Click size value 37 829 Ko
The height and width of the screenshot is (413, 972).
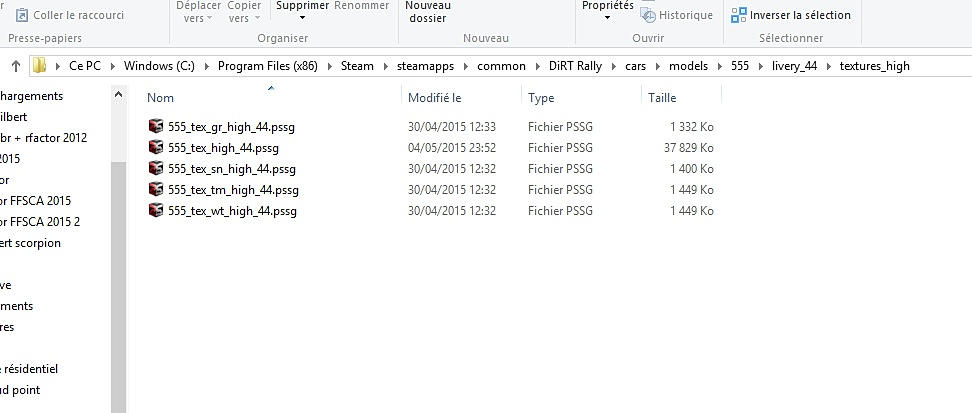[x=689, y=148]
